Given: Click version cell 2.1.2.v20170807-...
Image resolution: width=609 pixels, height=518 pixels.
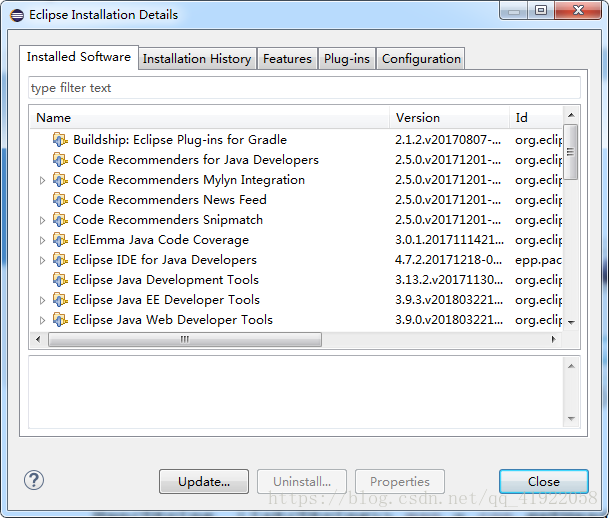Looking at the screenshot, I should pos(448,140).
